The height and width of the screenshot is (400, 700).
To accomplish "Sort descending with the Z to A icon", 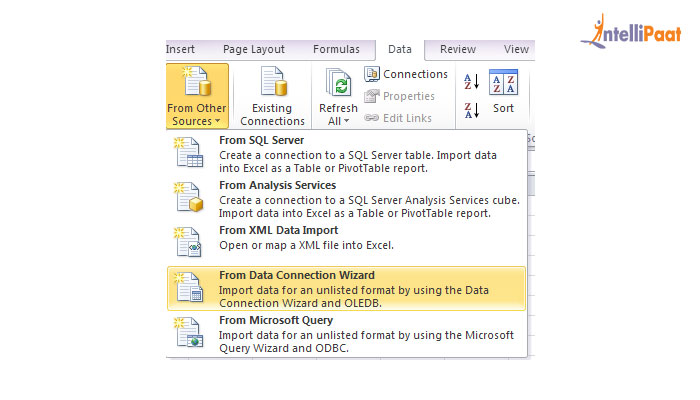I will click(x=471, y=110).
